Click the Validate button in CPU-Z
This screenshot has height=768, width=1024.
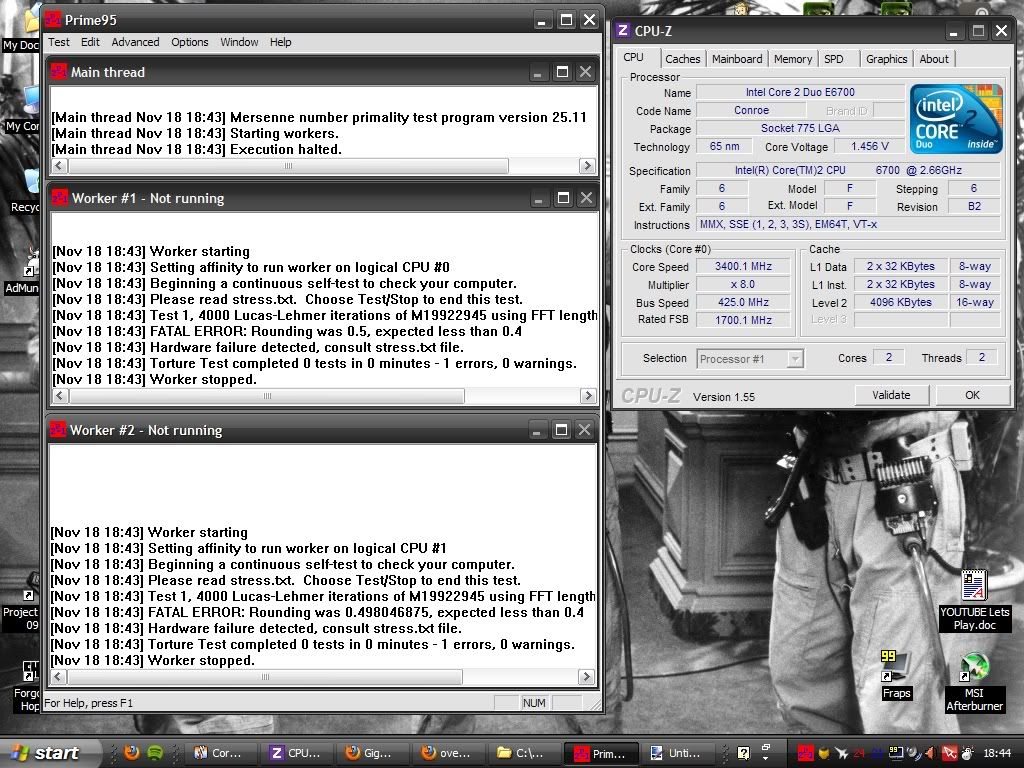click(891, 395)
